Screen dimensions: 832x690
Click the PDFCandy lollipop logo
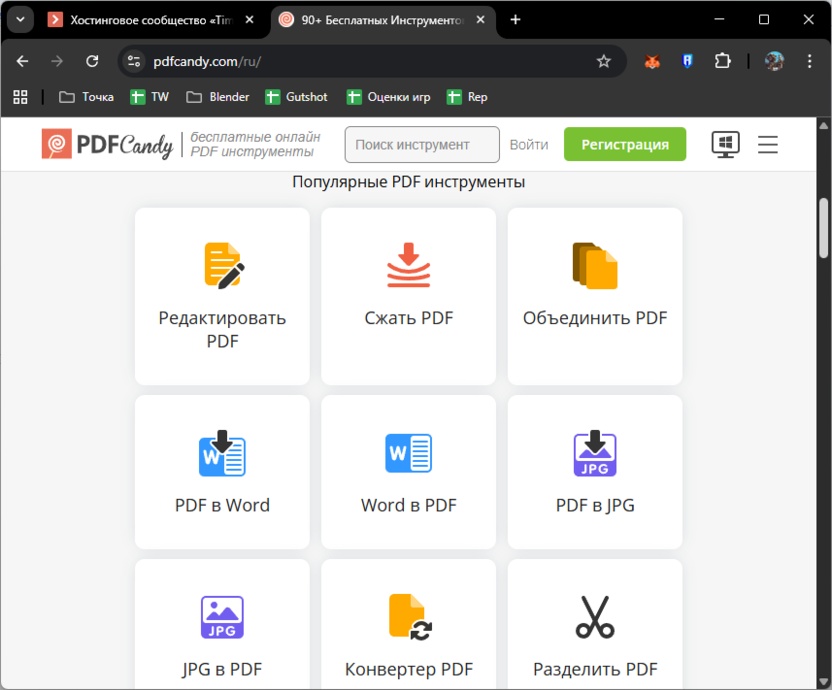point(56,144)
